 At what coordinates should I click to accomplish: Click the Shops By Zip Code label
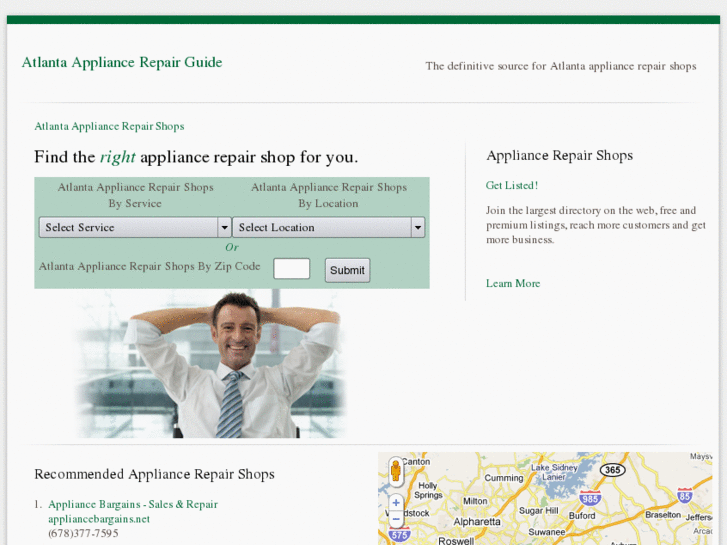tap(149, 266)
